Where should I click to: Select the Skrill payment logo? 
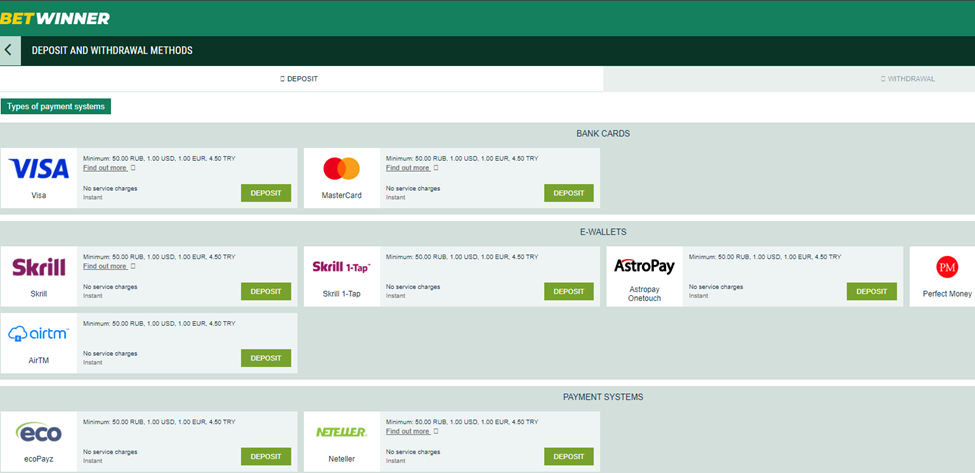click(39, 267)
